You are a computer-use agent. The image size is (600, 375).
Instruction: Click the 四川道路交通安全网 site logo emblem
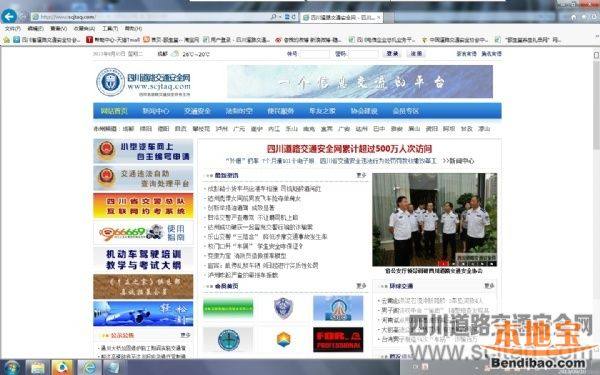tap(110, 82)
